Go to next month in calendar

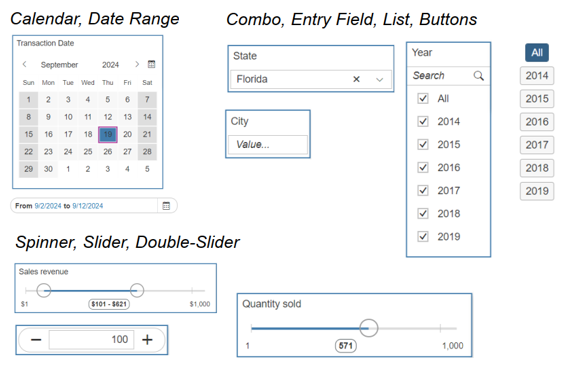(137, 64)
